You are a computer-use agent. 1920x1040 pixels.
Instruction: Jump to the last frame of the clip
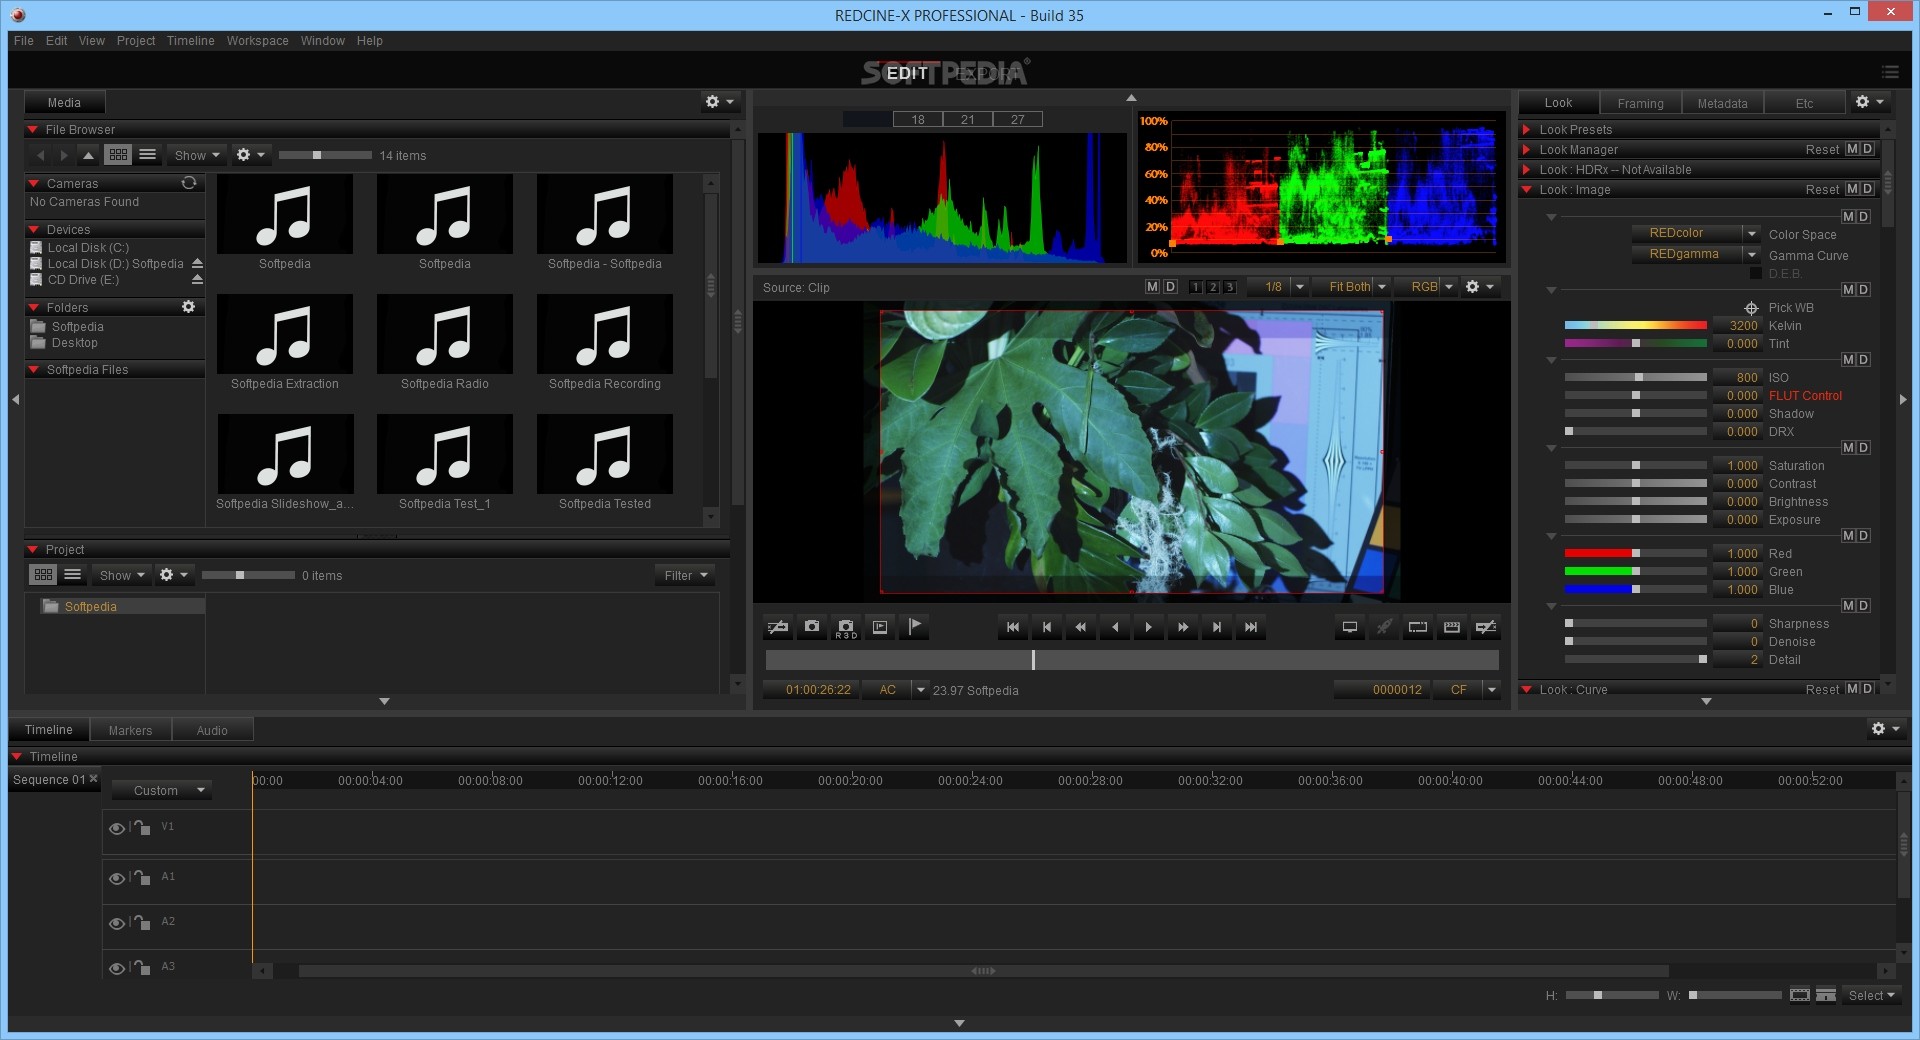[x=1251, y=627]
